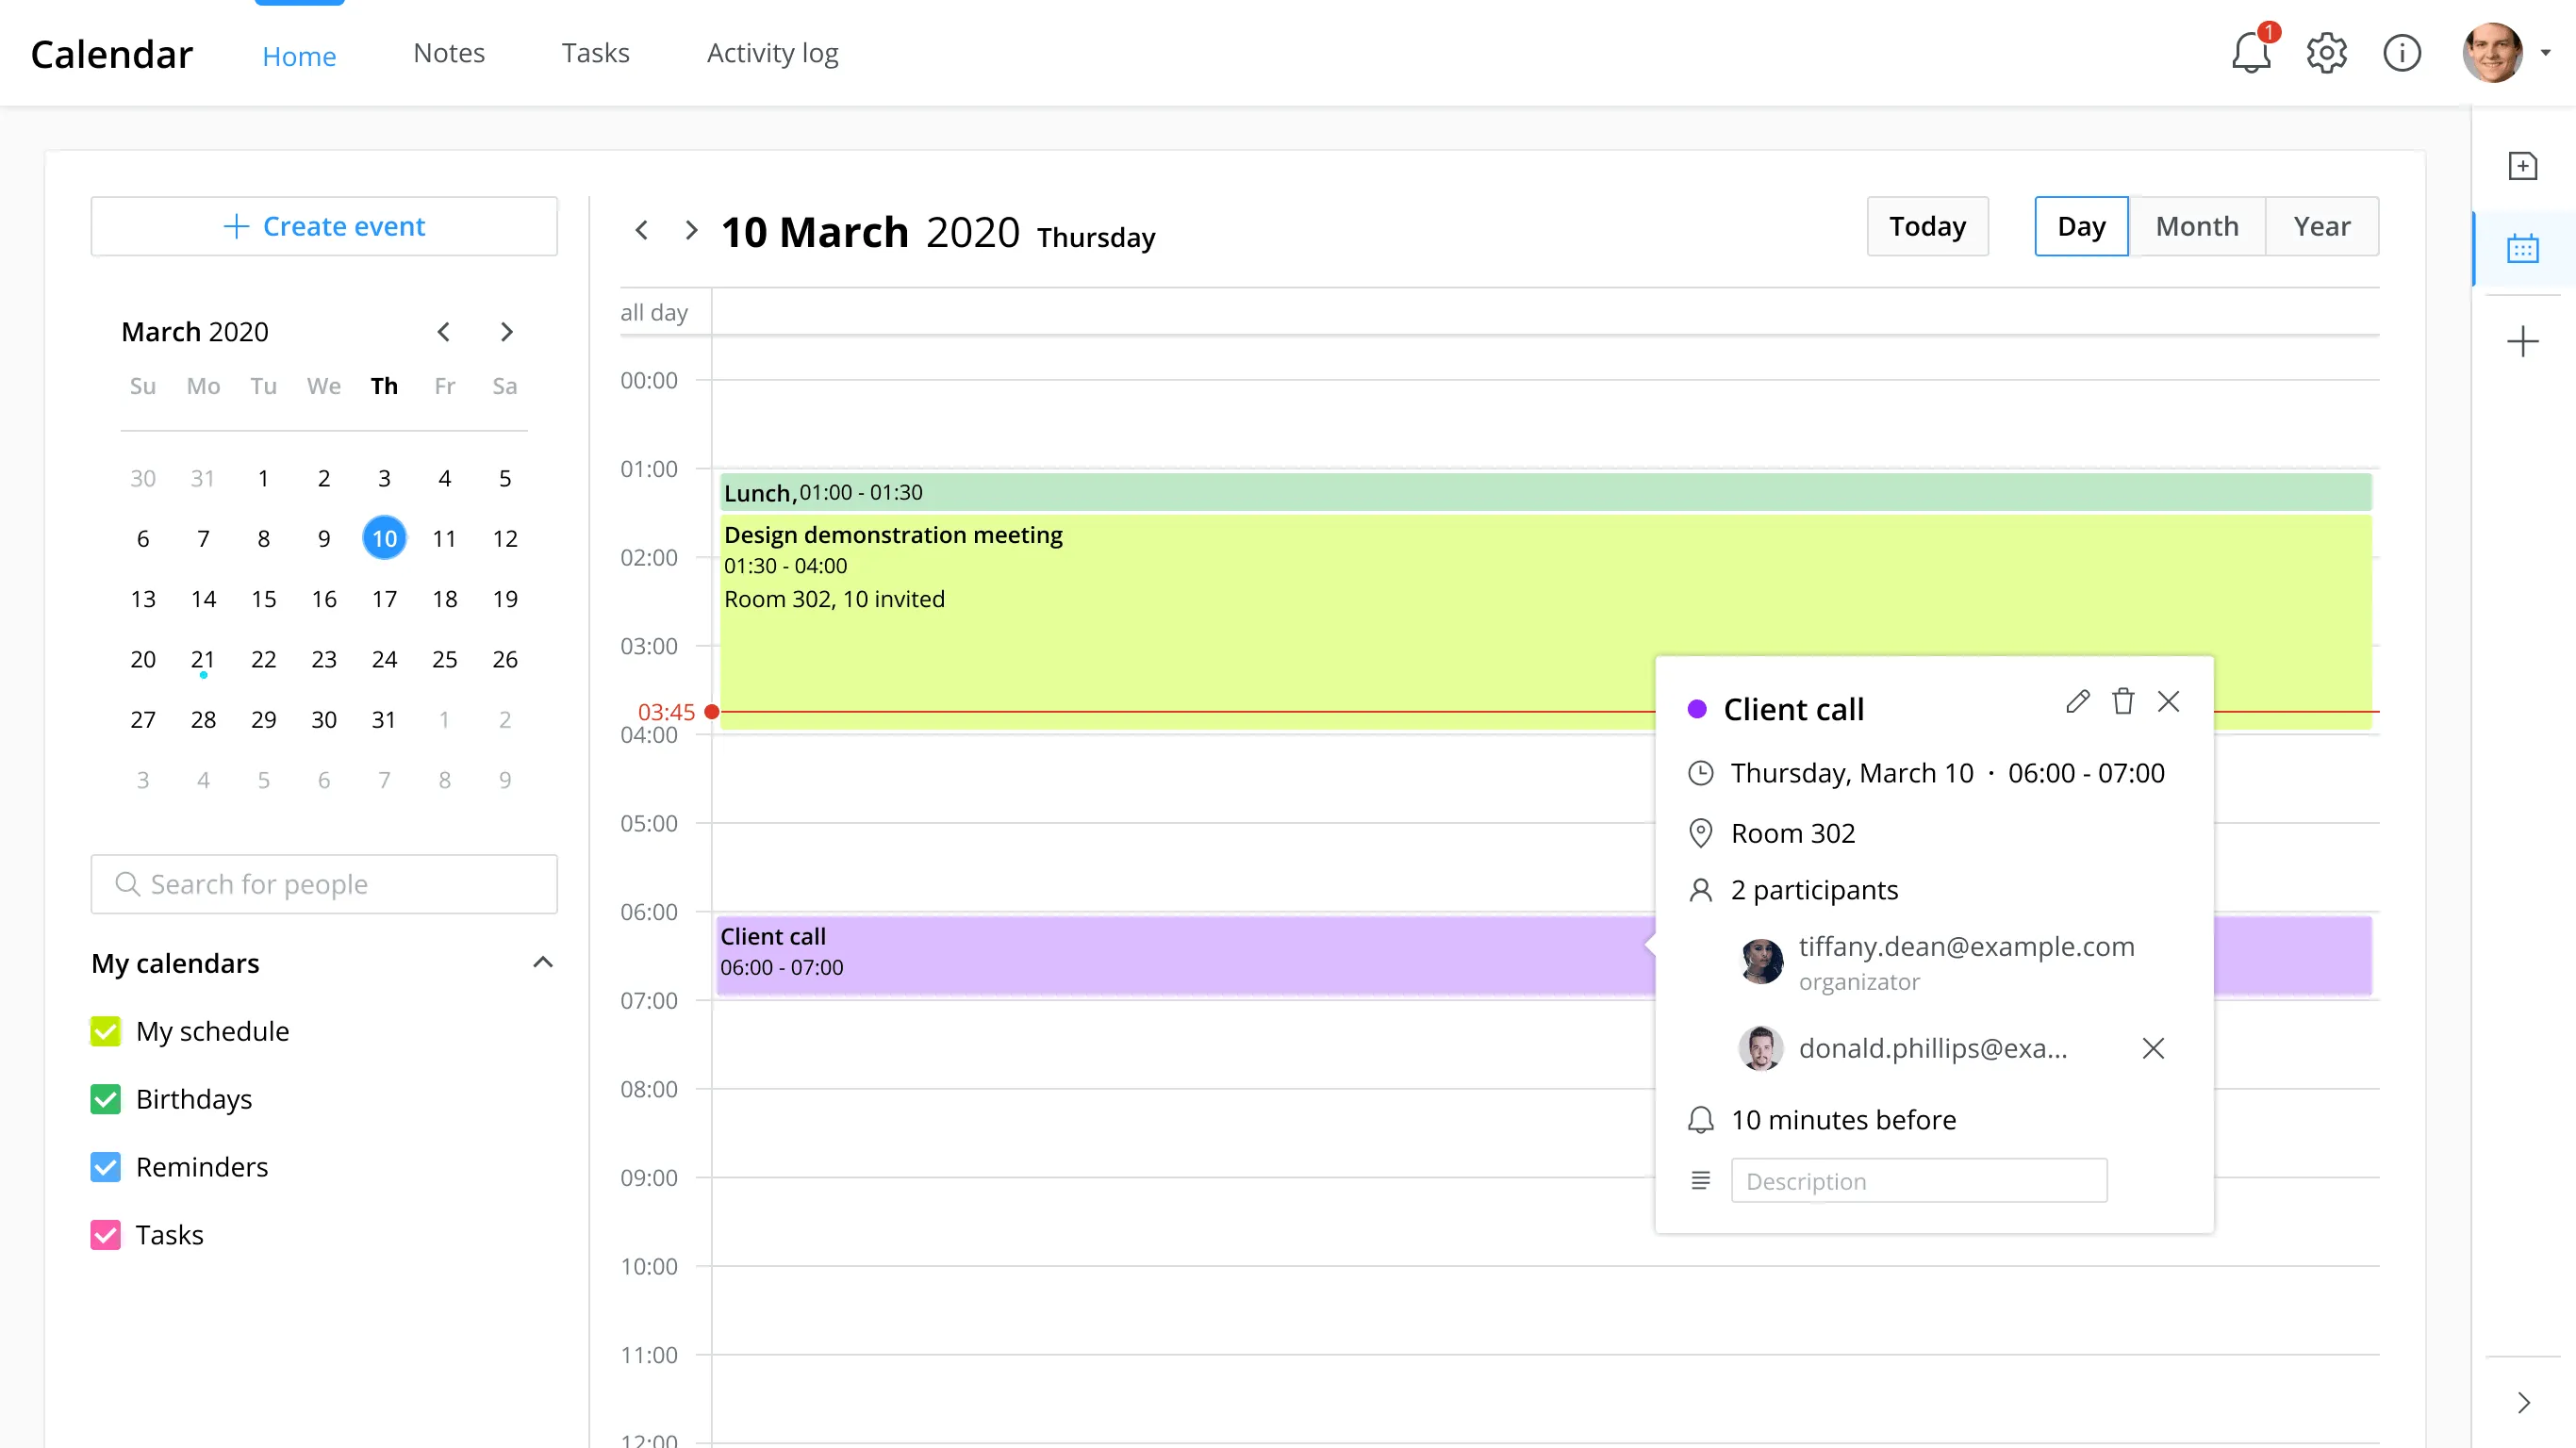Delete the Client call event
This screenshot has height=1448, width=2576.
[x=2123, y=702]
